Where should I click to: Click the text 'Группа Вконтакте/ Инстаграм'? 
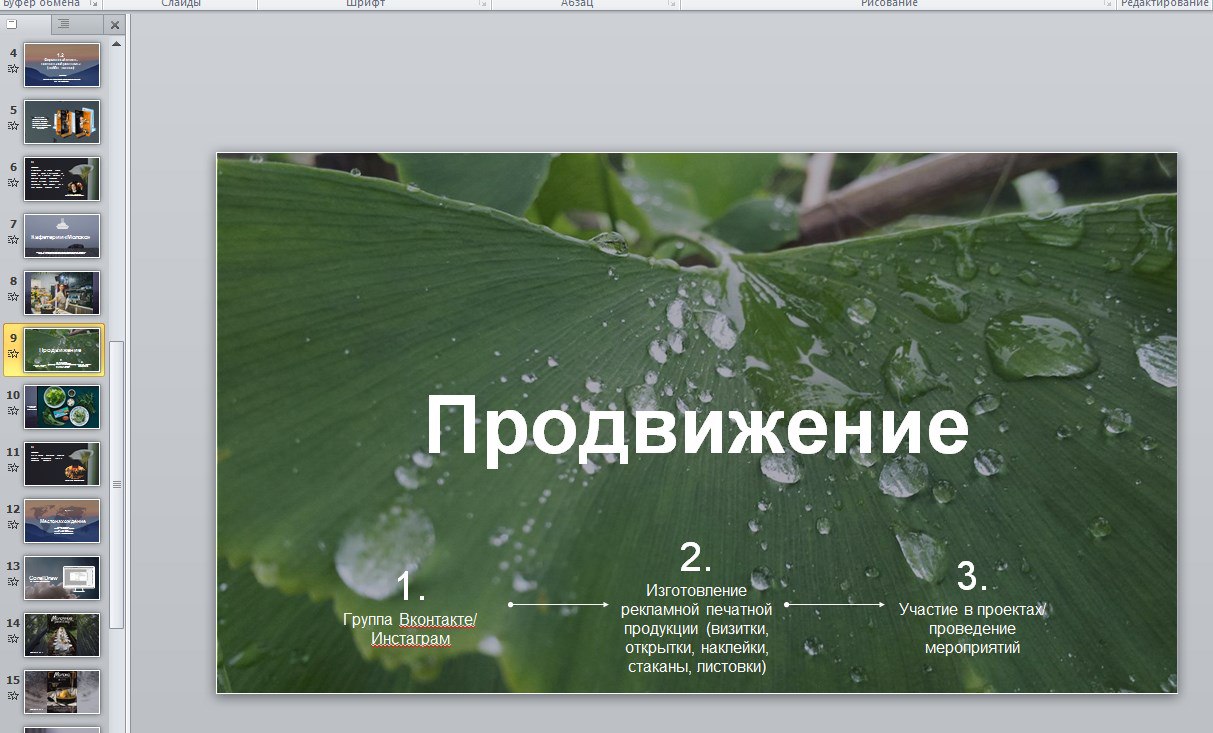pyautogui.click(x=410, y=629)
